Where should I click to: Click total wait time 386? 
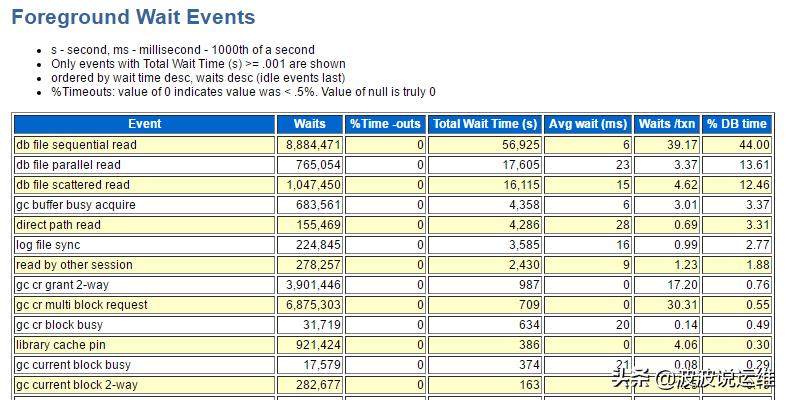[529, 345]
